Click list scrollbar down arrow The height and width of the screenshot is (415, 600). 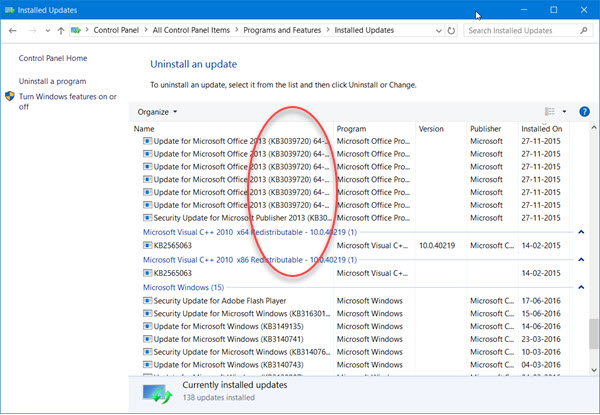click(x=593, y=370)
